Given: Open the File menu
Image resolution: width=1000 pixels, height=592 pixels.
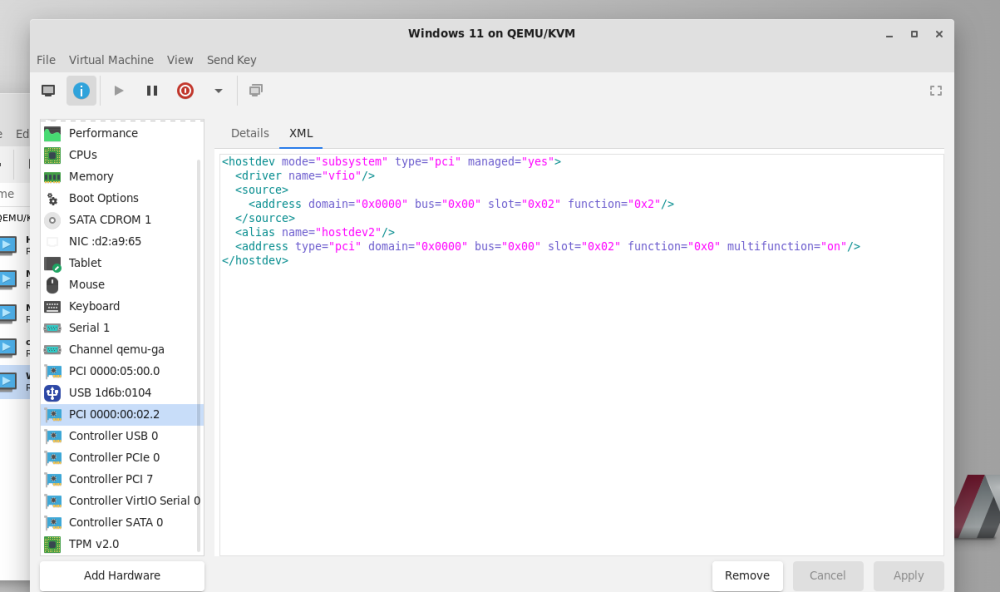Looking at the screenshot, I should [46, 60].
